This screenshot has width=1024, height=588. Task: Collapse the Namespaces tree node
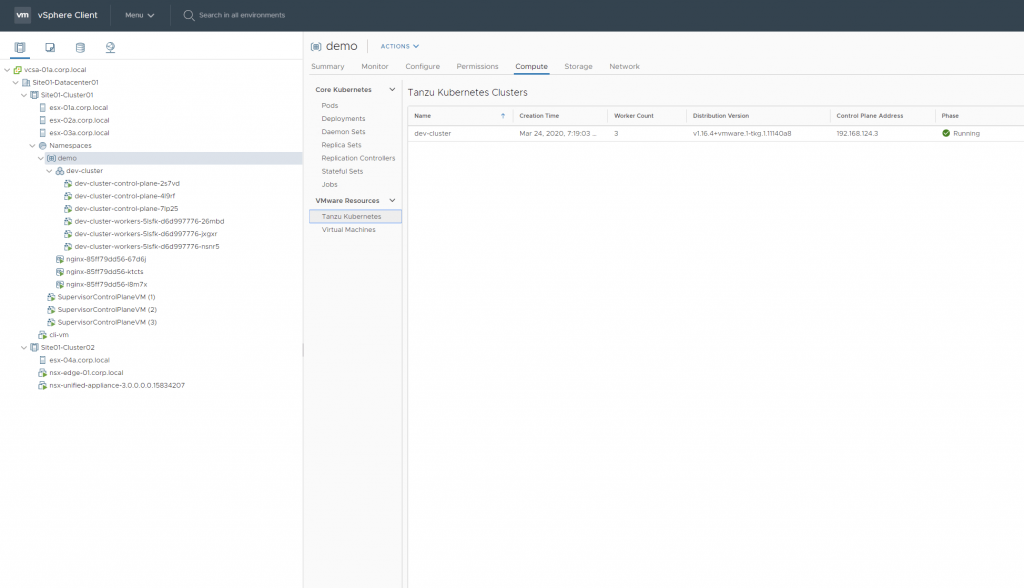pyautogui.click(x=33, y=146)
